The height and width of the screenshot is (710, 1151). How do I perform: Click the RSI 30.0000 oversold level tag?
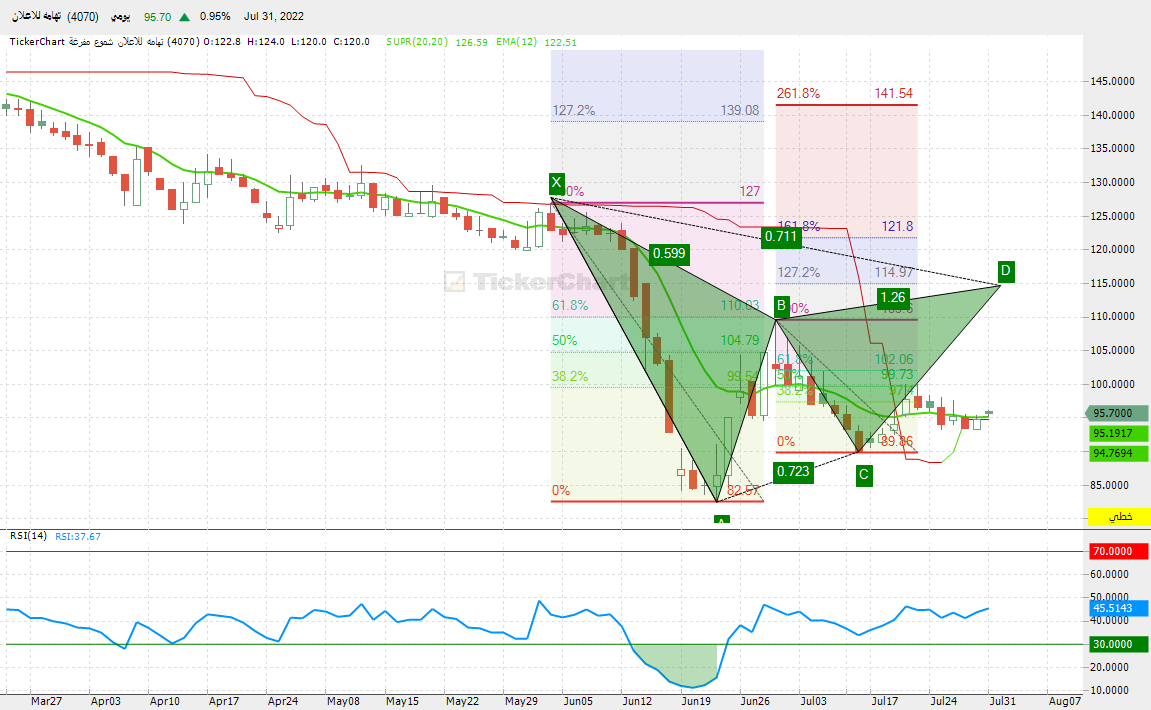tap(1118, 644)
